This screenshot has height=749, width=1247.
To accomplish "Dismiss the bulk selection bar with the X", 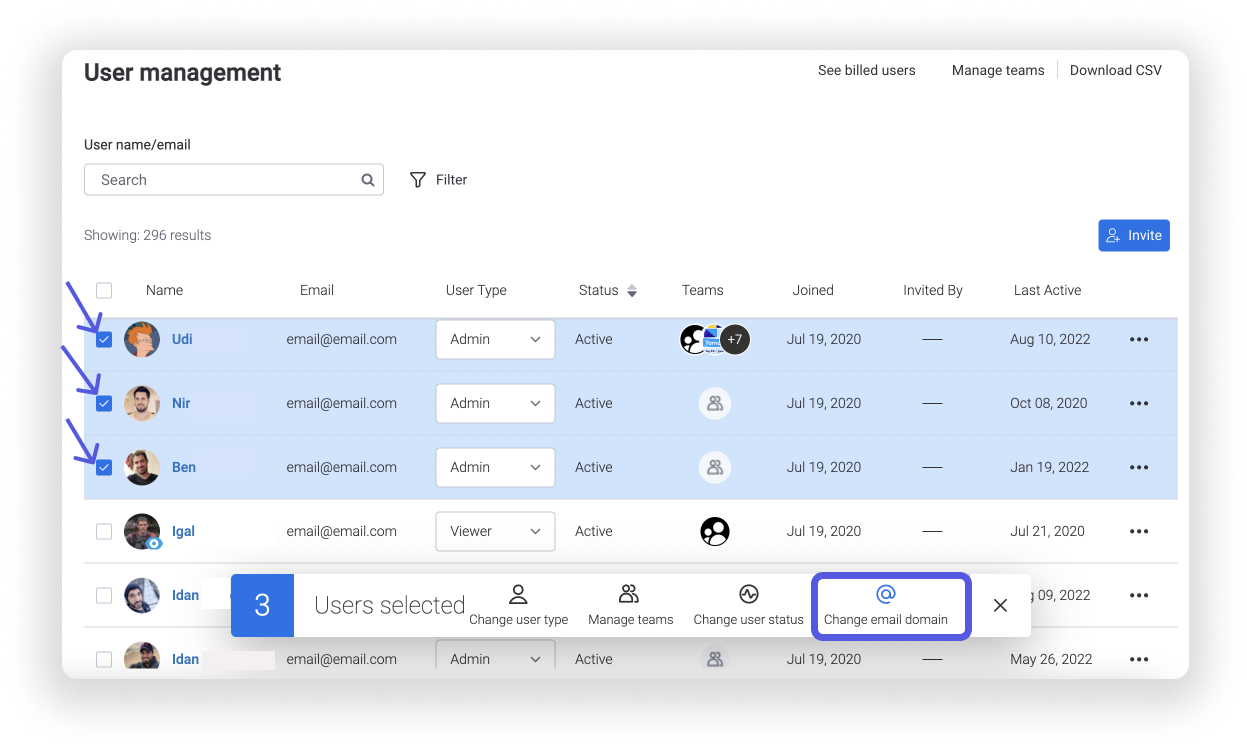I will pos(1000,604).
